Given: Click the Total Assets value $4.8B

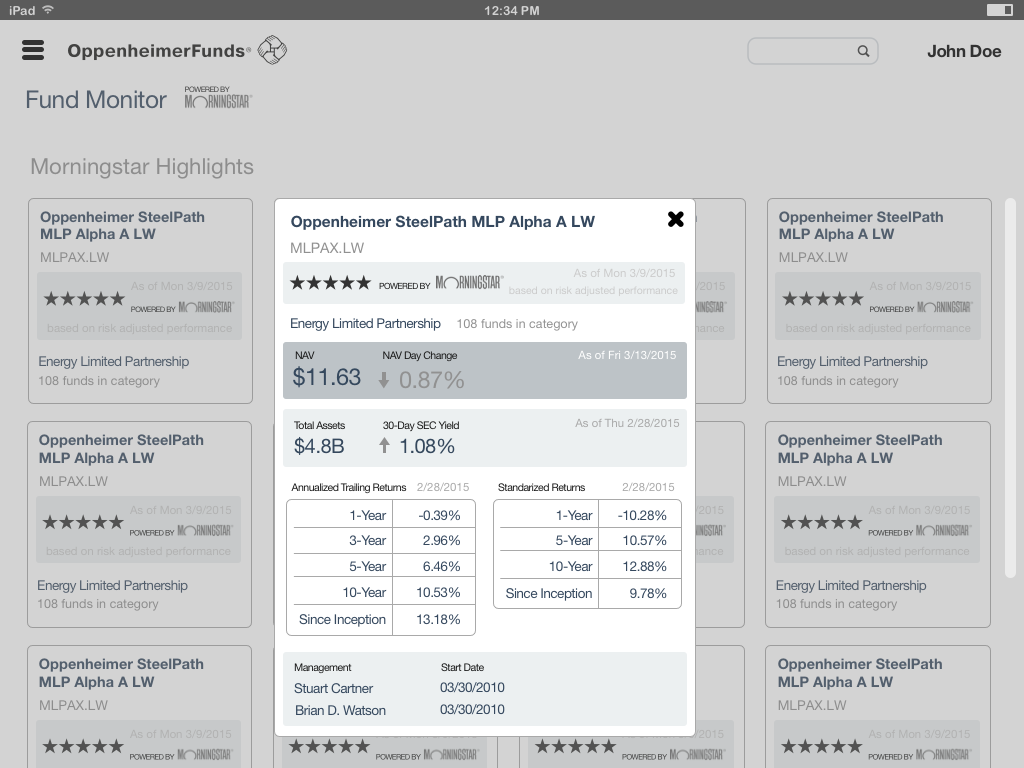Looking at the screenshot, I should click(x=319, y=446).
